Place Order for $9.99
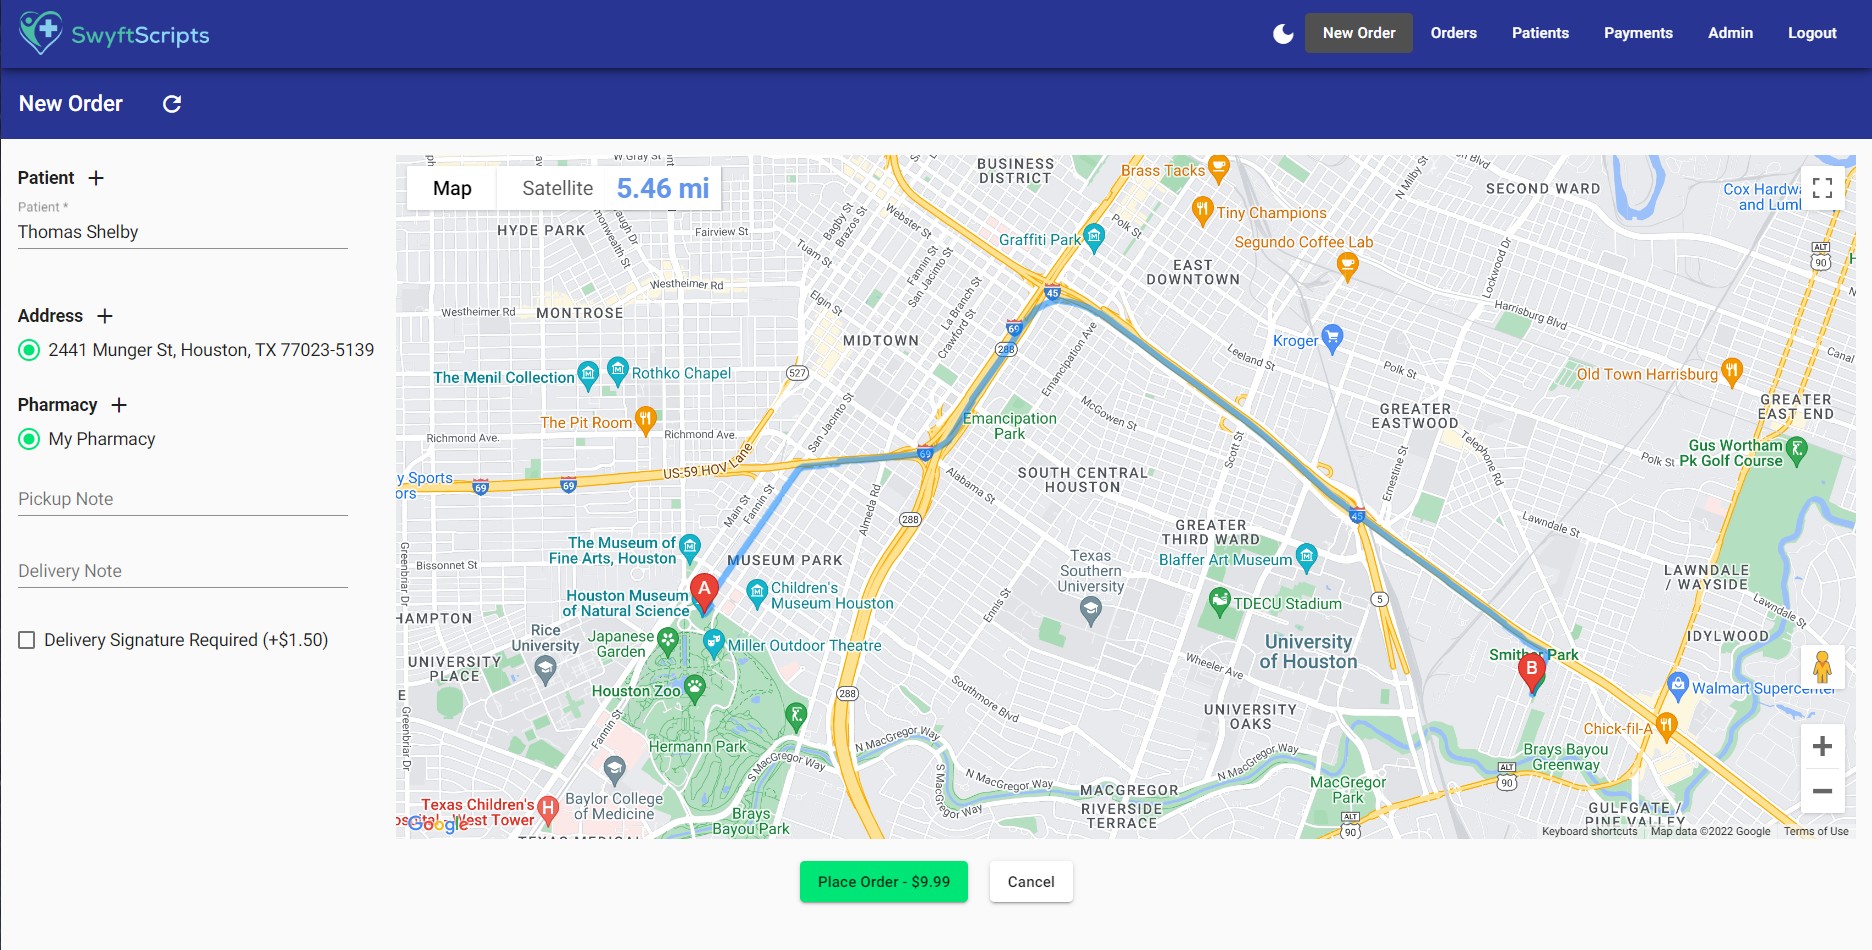Viewport: 1872px width, 950px height. pyautogui.click(x=884, y=882)
